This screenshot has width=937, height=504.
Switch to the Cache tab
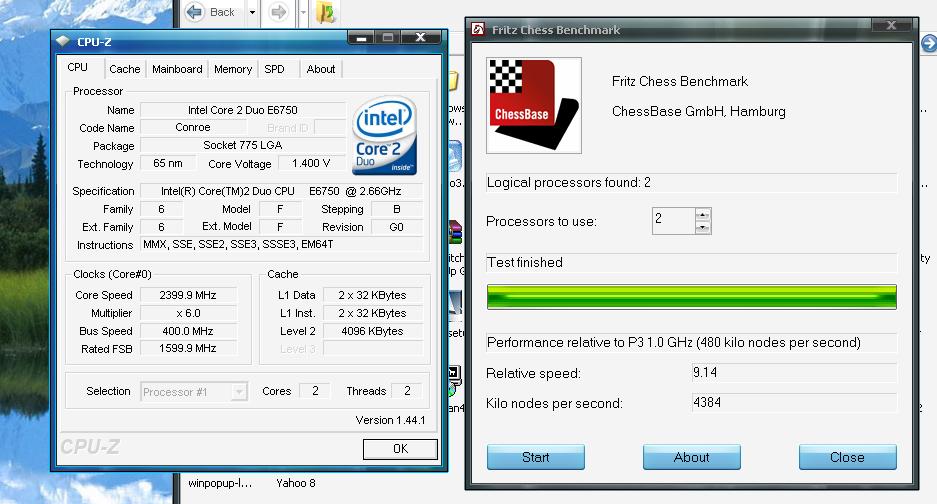pyautogui.click(x=125, y=69)
